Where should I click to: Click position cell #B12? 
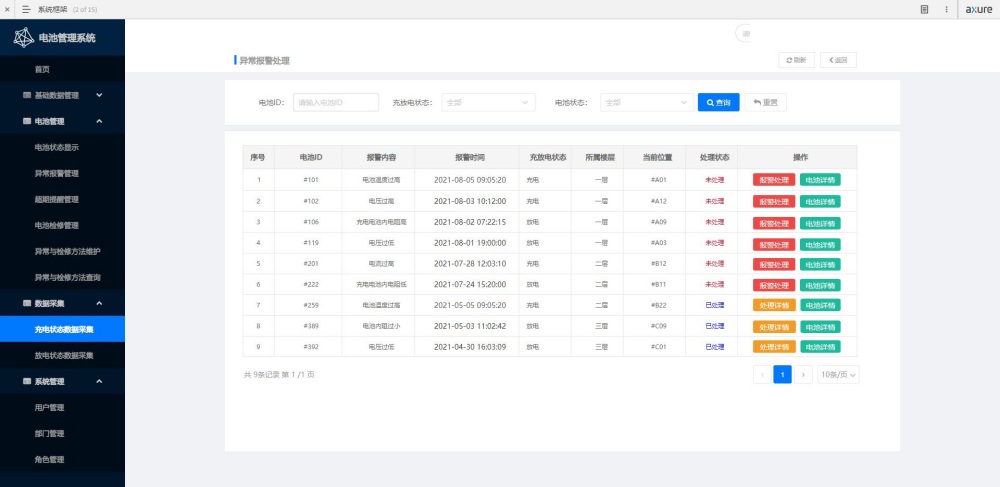659,264
